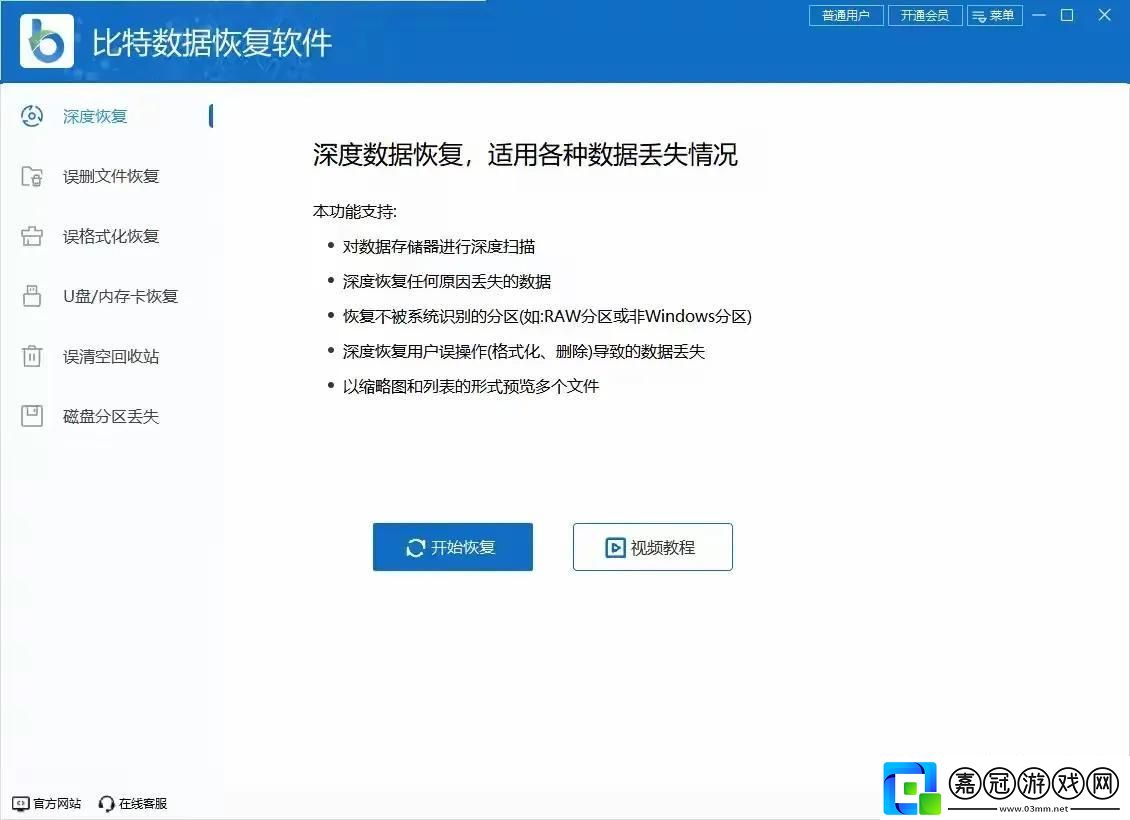Close the recovery software window

coord(1104,15)
